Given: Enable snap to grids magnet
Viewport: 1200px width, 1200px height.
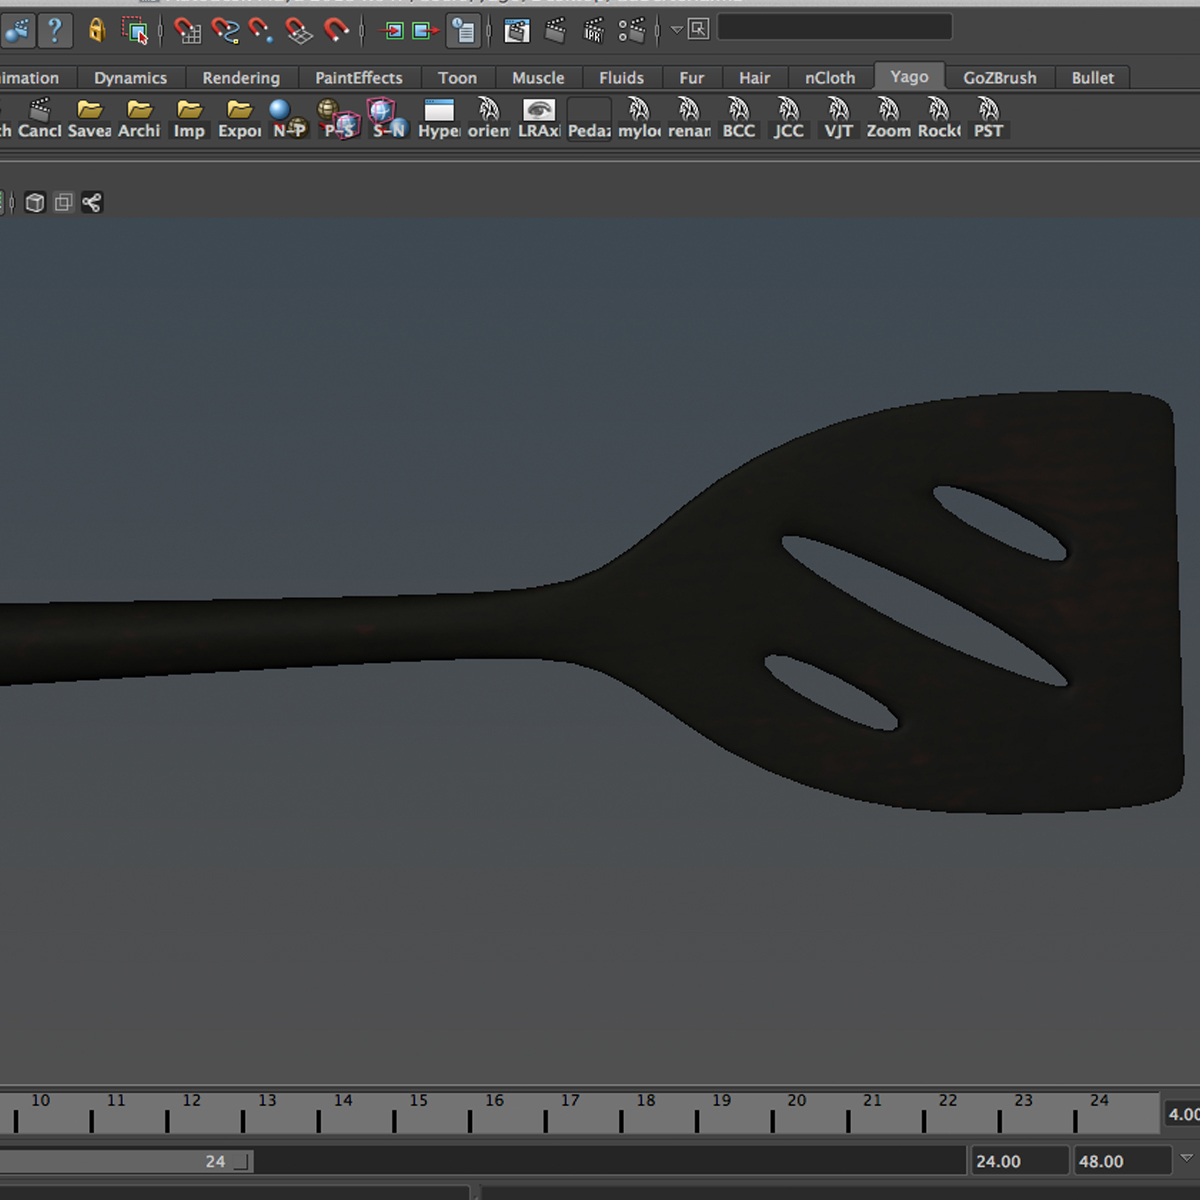Looking at the screenshot, I should 187,31.
